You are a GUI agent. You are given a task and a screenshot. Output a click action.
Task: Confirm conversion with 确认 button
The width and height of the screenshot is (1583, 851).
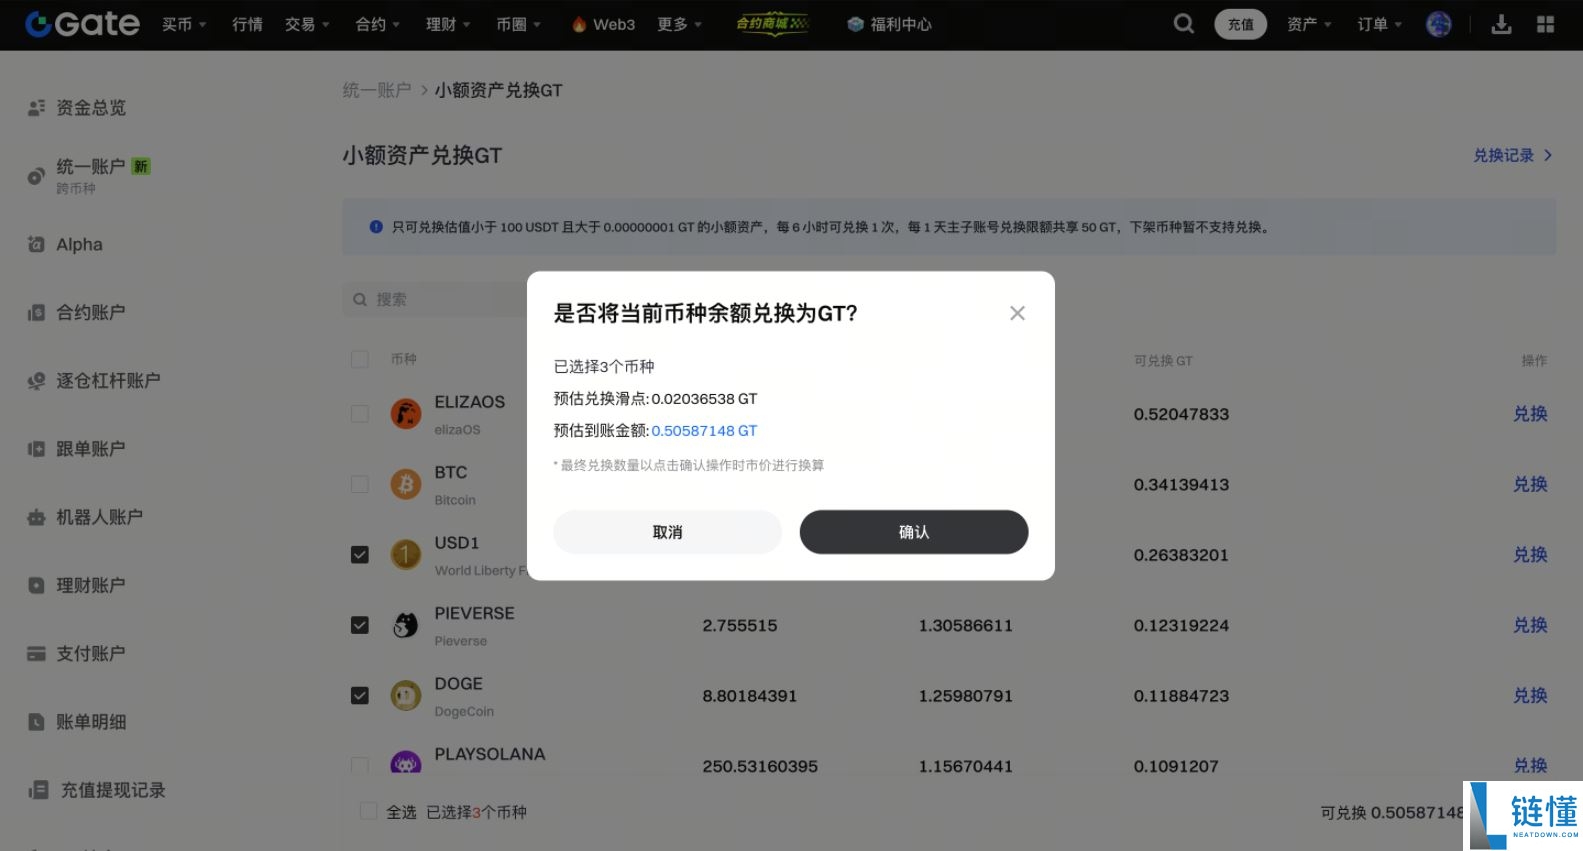[x=914, y=532]
